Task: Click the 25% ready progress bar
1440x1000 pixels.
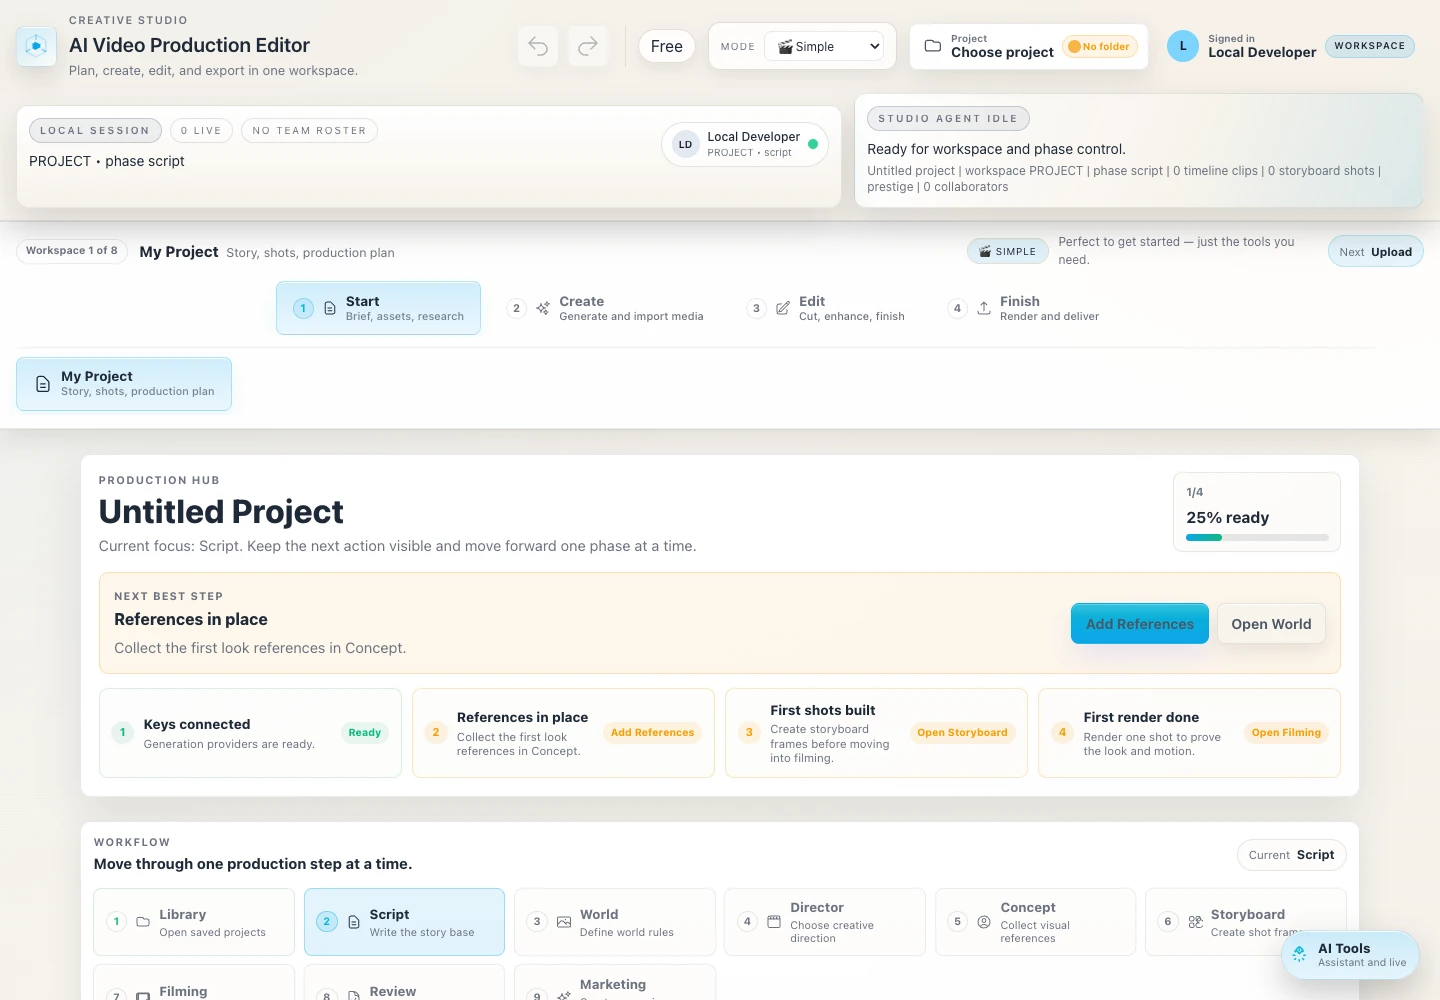Action: click(x=1257, y=537)
